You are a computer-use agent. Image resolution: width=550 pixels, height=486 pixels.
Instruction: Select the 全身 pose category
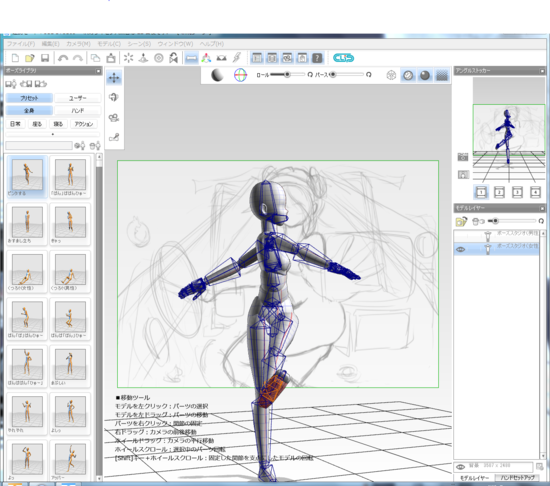point(29,110)
